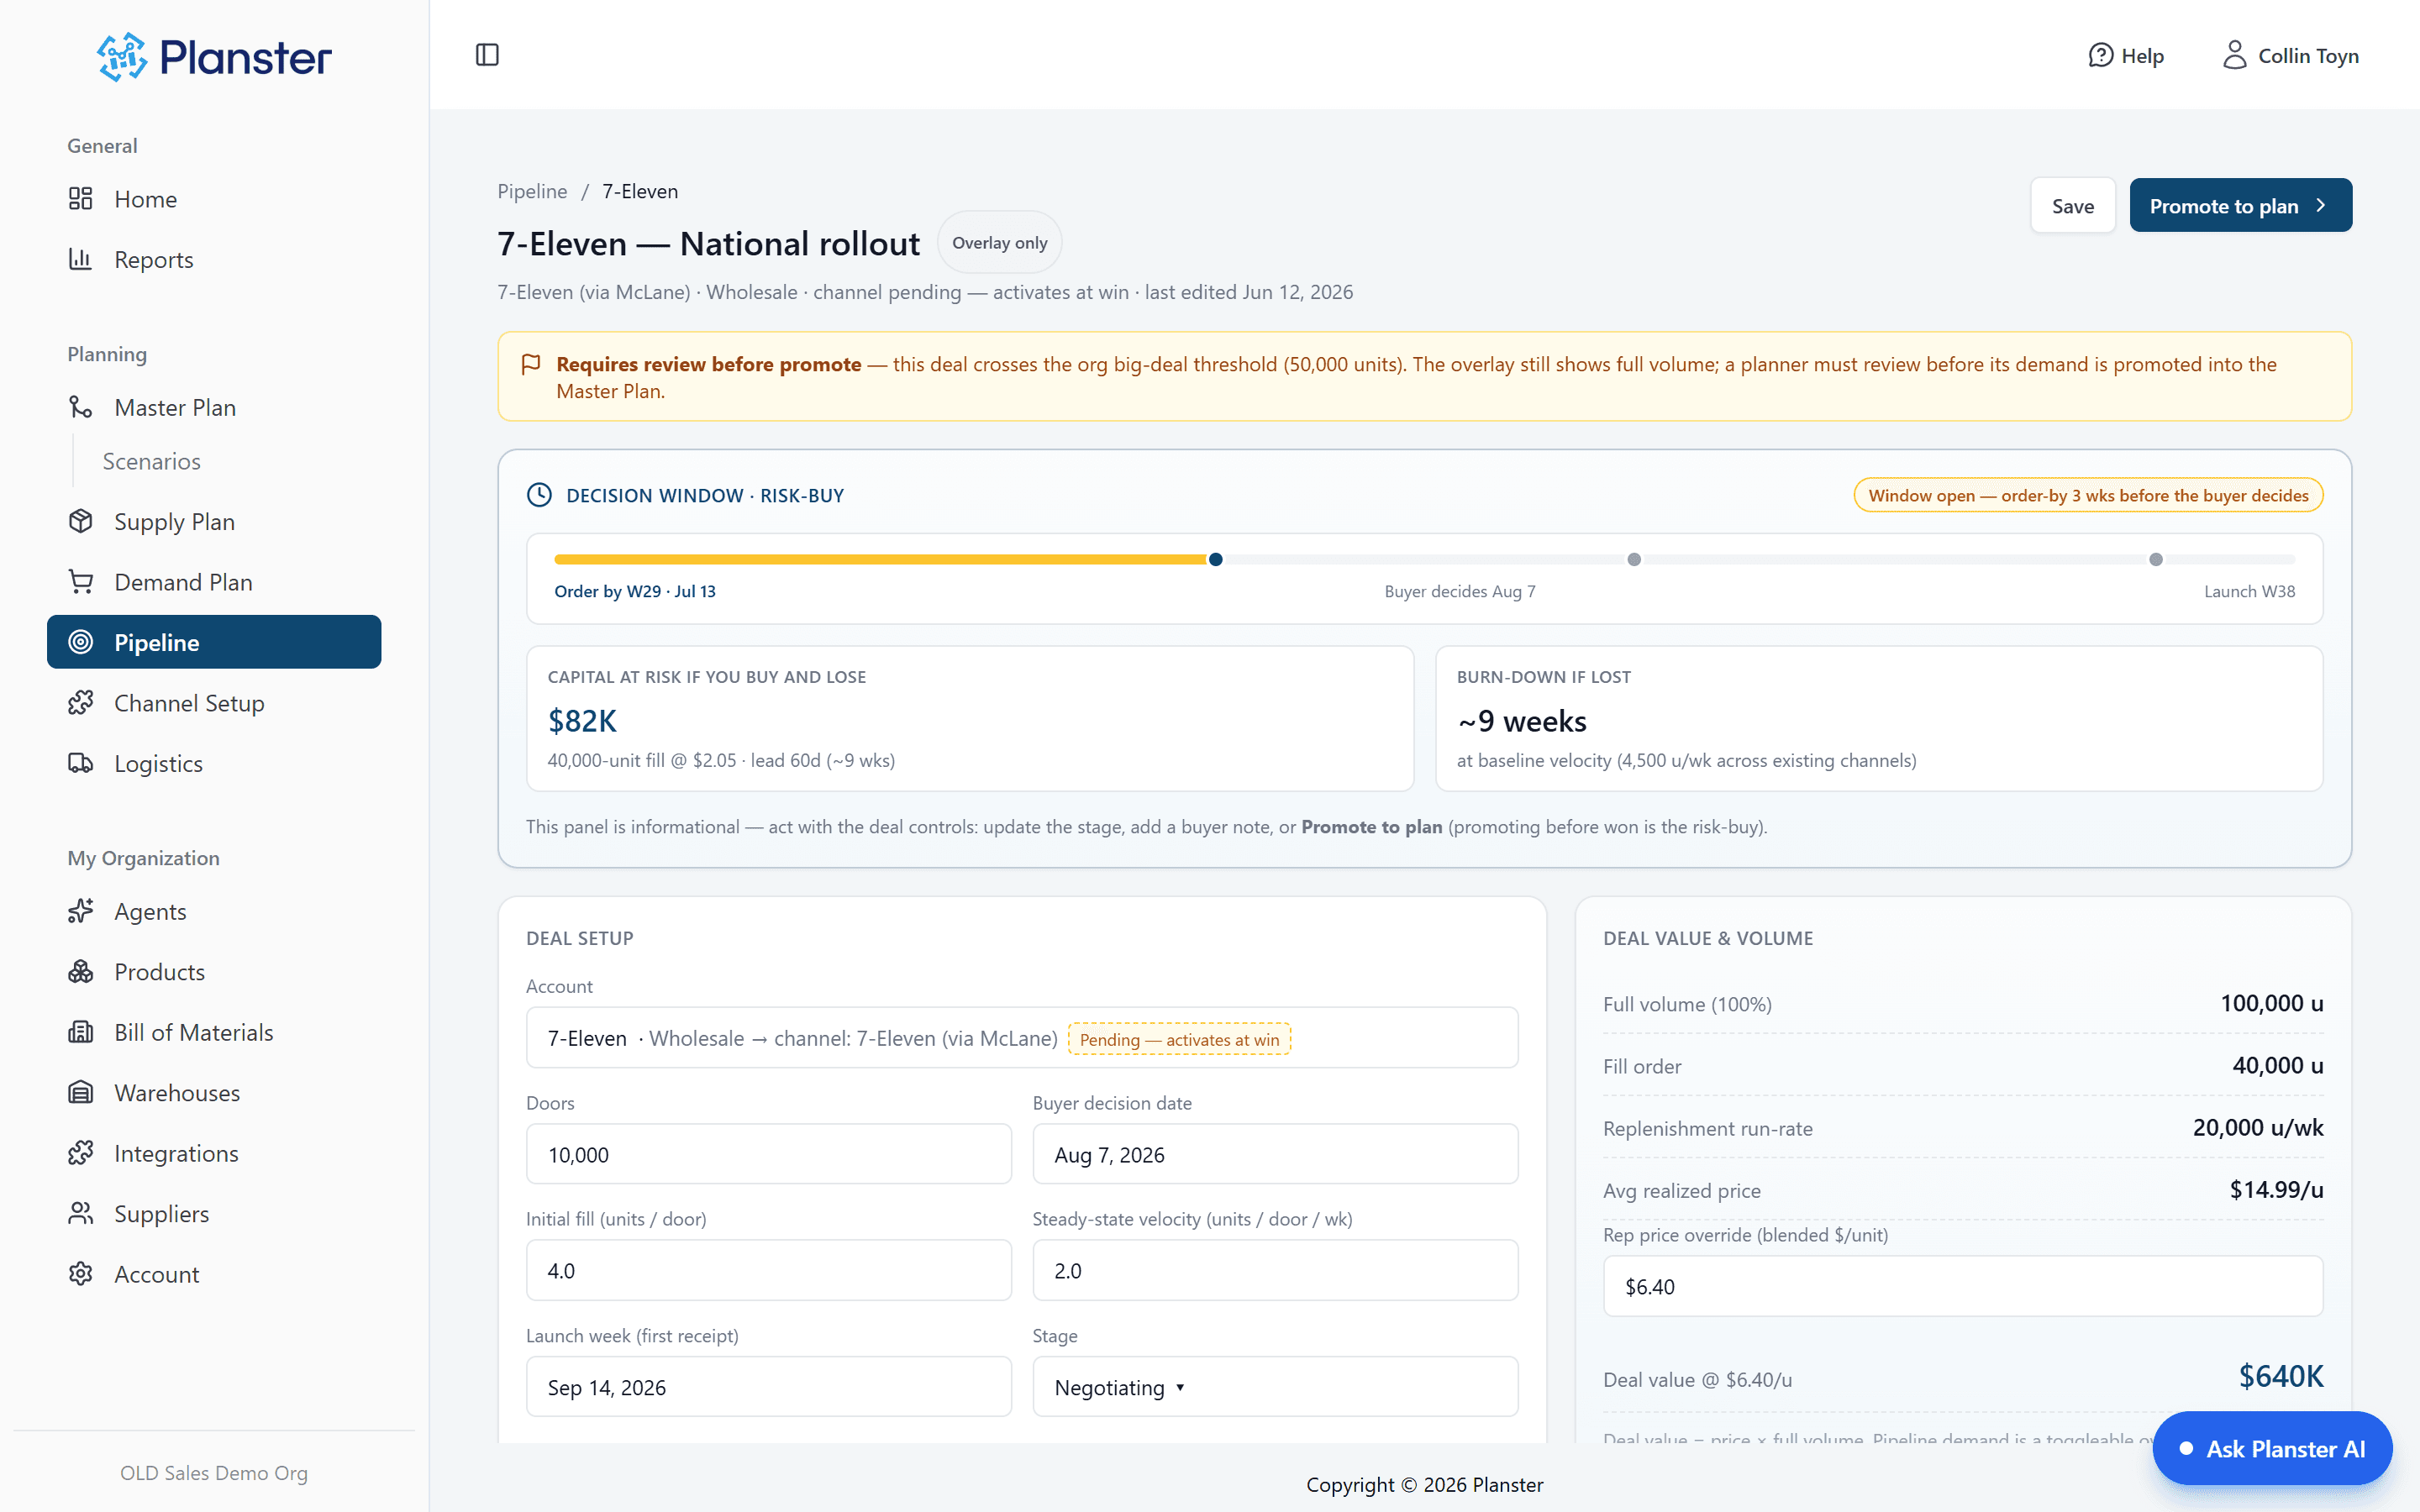Image resolution: width=2420 pixels, height=1512 pixels.
Task: Click the 20,000 u/wk replenishment value
Action: pyautogui.click(x=2258, y=1128)
